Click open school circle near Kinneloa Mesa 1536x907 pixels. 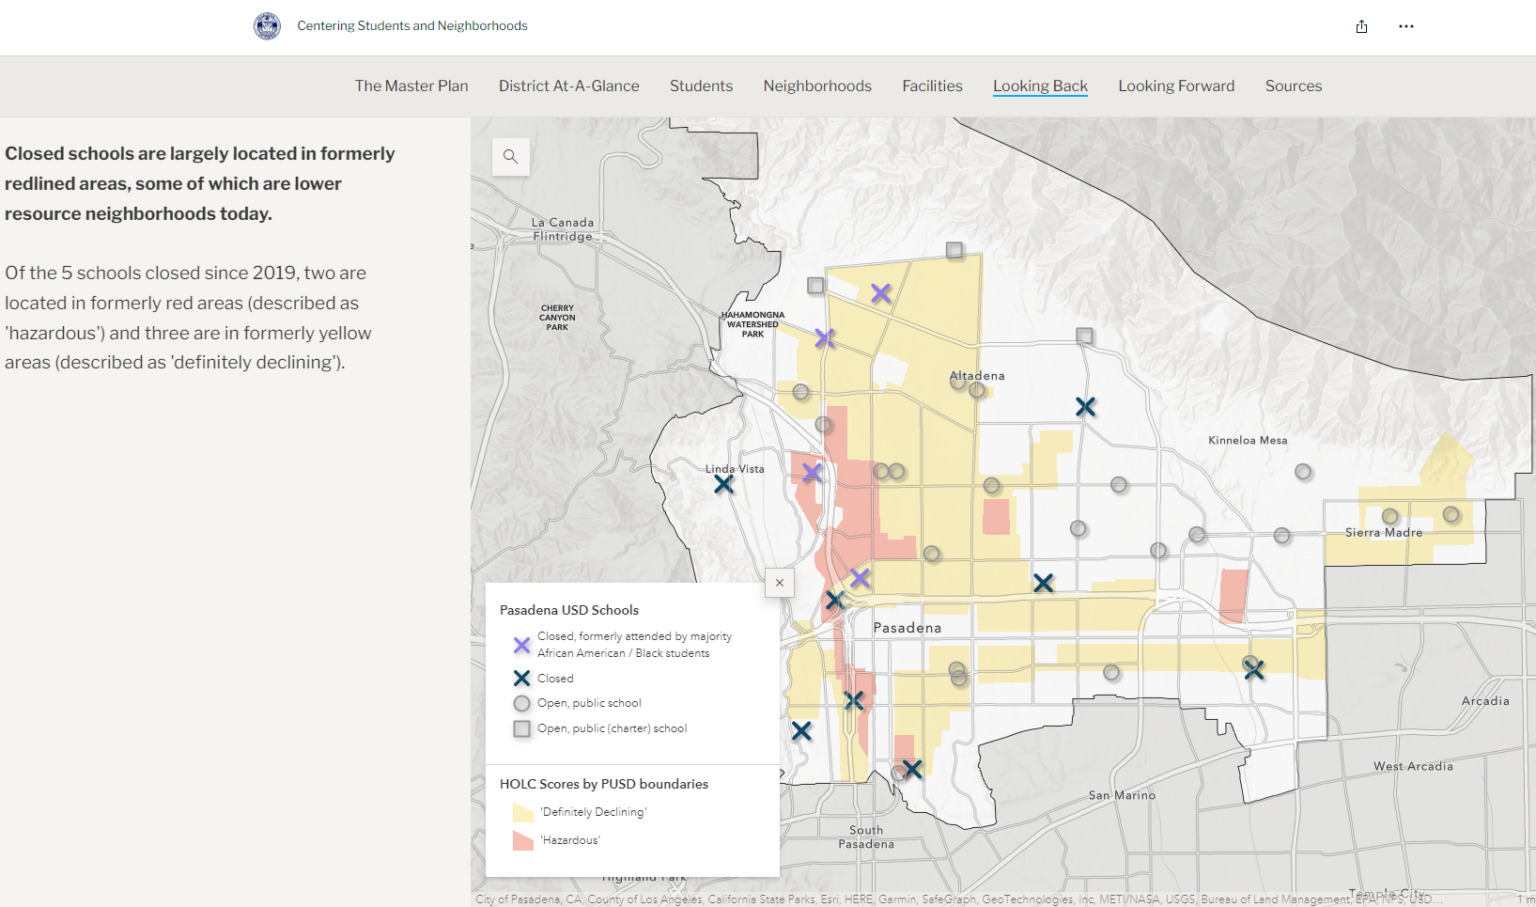pos(1303,472)
